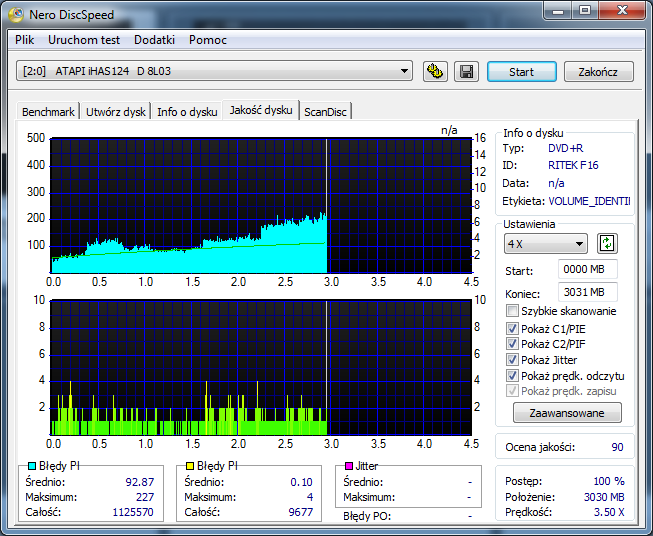Close the Nero DiscSpeed window

(623, 10)
